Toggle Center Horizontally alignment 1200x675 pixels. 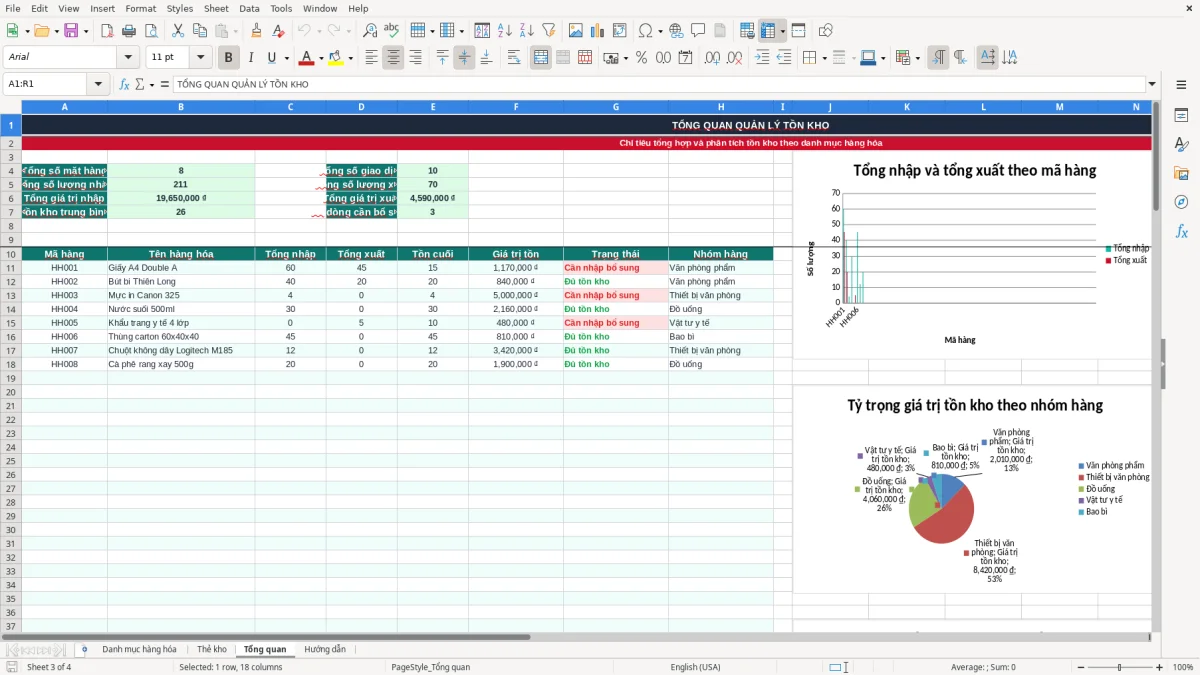point(393,58)
